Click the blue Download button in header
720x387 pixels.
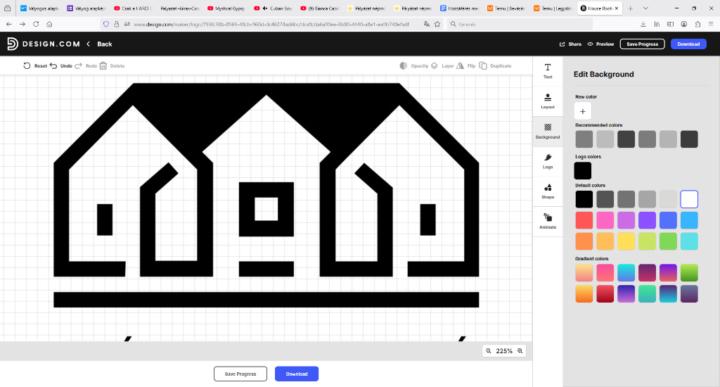[x=688, y=44]
